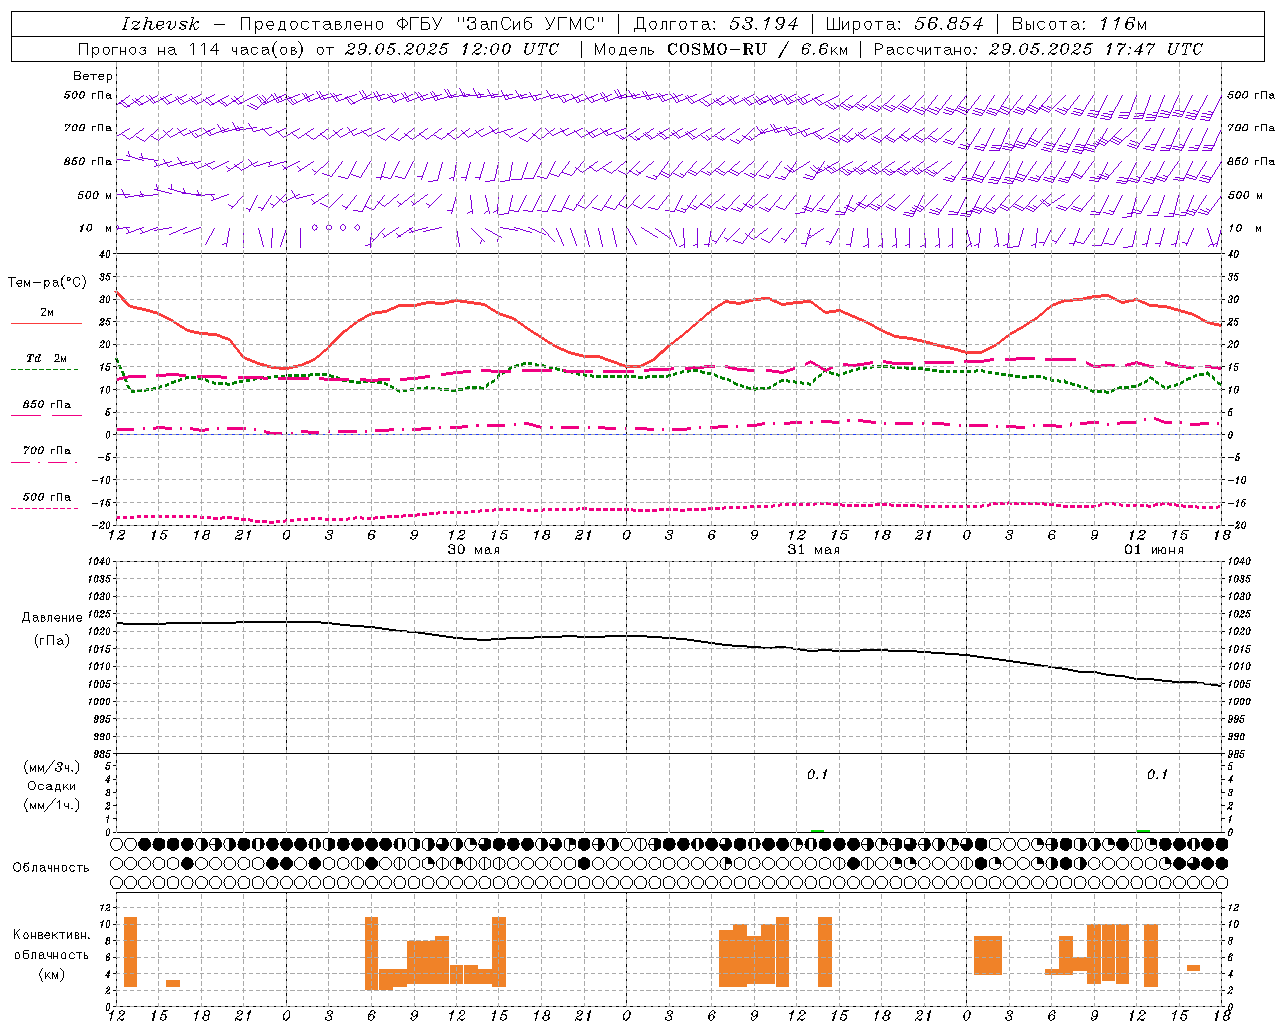Click the "(мм/1ч.)" precipitation unit label

[52, 805]
